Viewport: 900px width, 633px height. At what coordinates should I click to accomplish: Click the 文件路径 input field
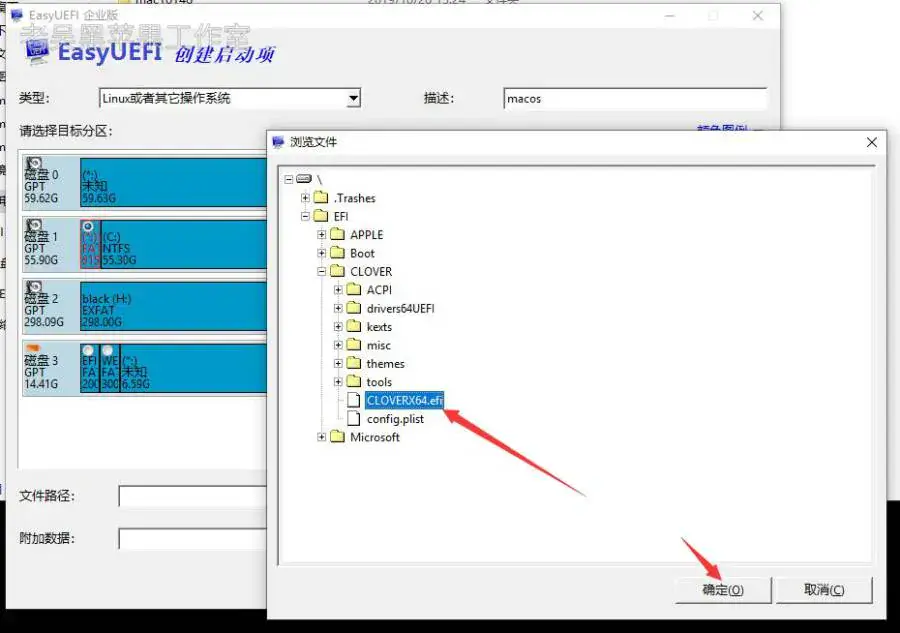coord(193,496)
